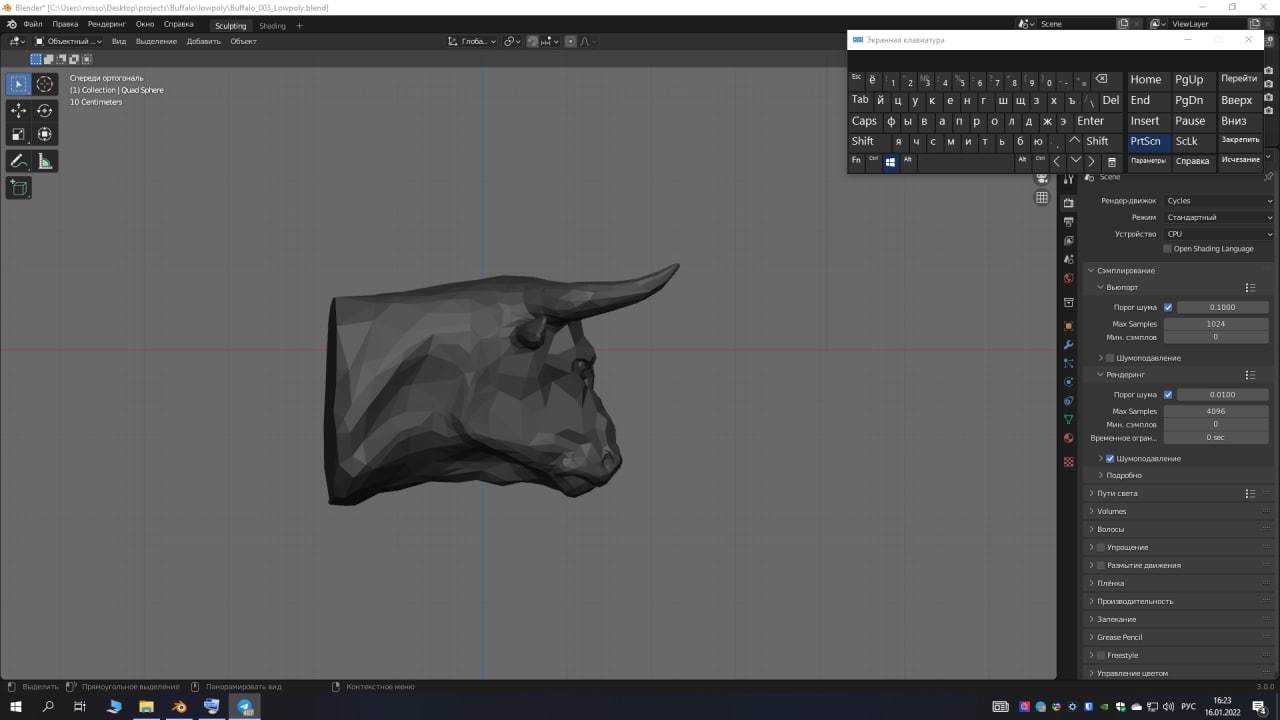Activate the 3D Cursor tool
This screenshot has height=720, width=1280.
point(45,84)
